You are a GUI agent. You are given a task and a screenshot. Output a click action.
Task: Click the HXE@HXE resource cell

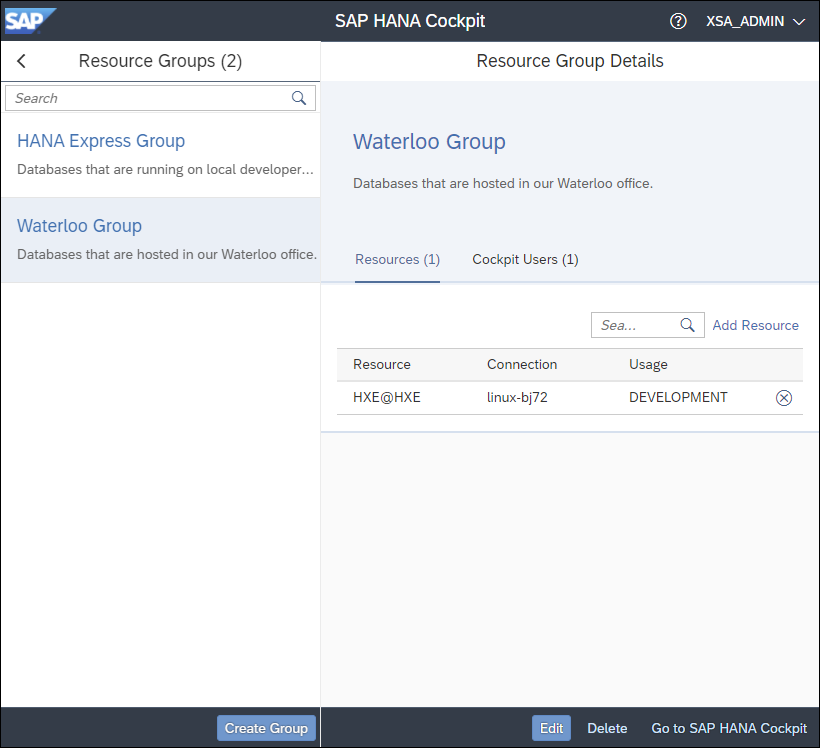pyautogui.click(x=386, y=398)
